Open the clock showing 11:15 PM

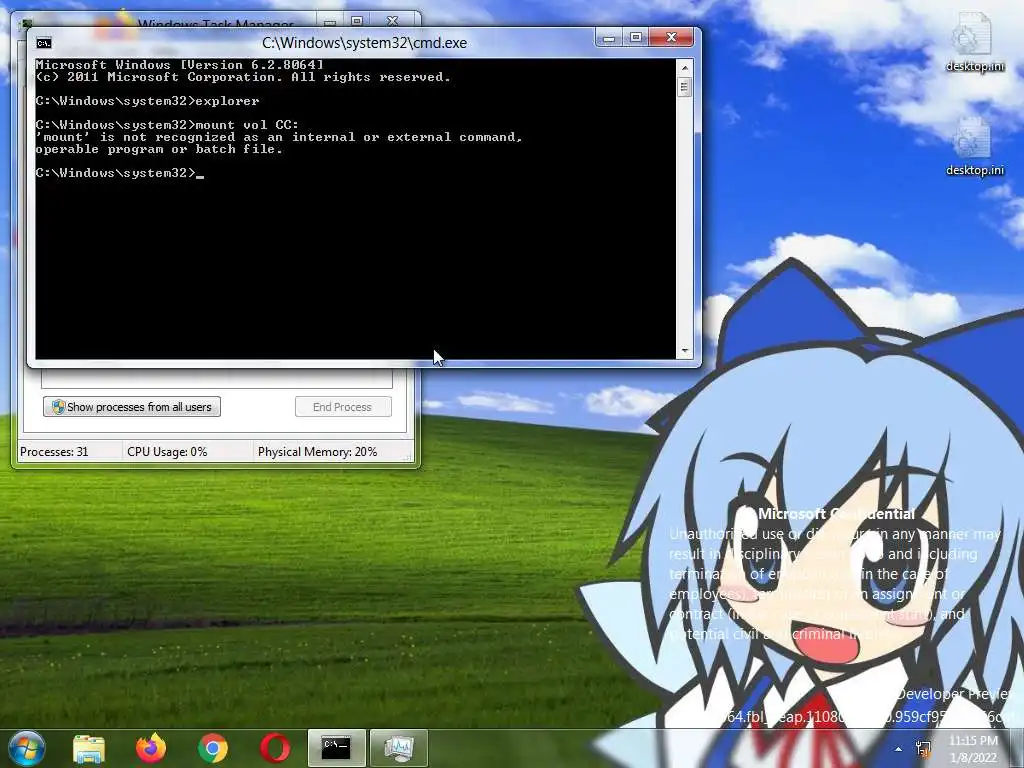tap(973, 749)
